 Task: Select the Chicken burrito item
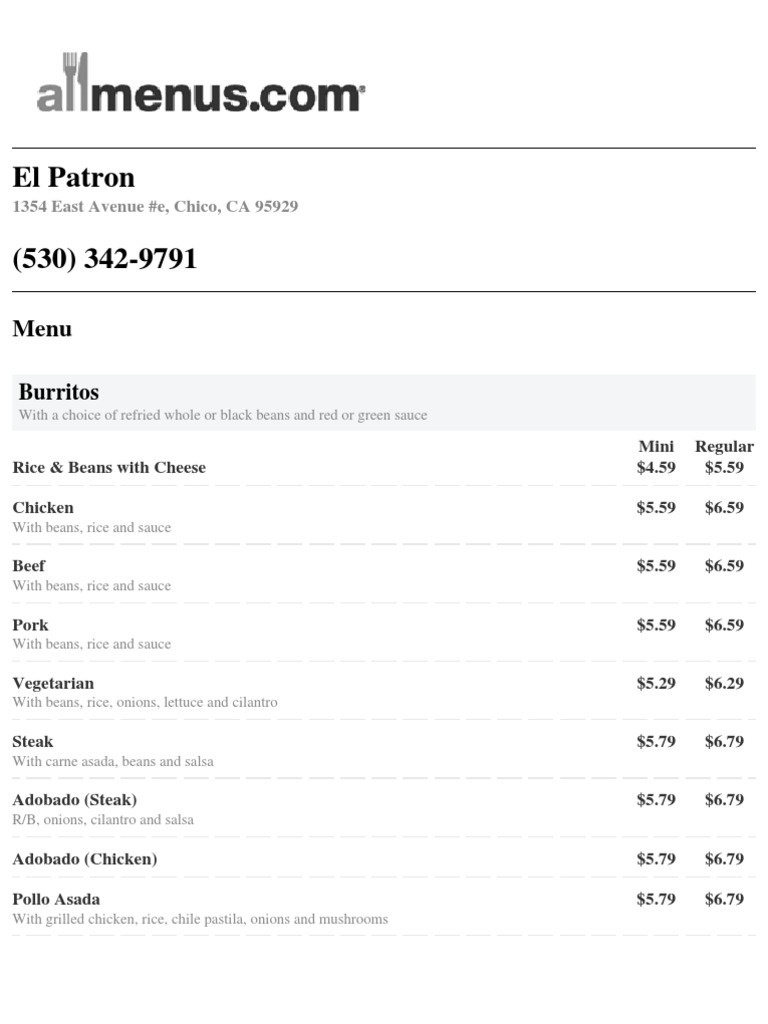[x=43, y=507]
